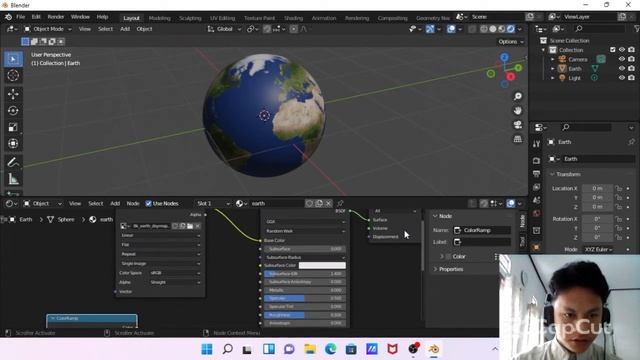Image resolution: width=640 pixels, height=360 pixels.
Task: Expand the Camera in outliner
Action: point(553,59)
